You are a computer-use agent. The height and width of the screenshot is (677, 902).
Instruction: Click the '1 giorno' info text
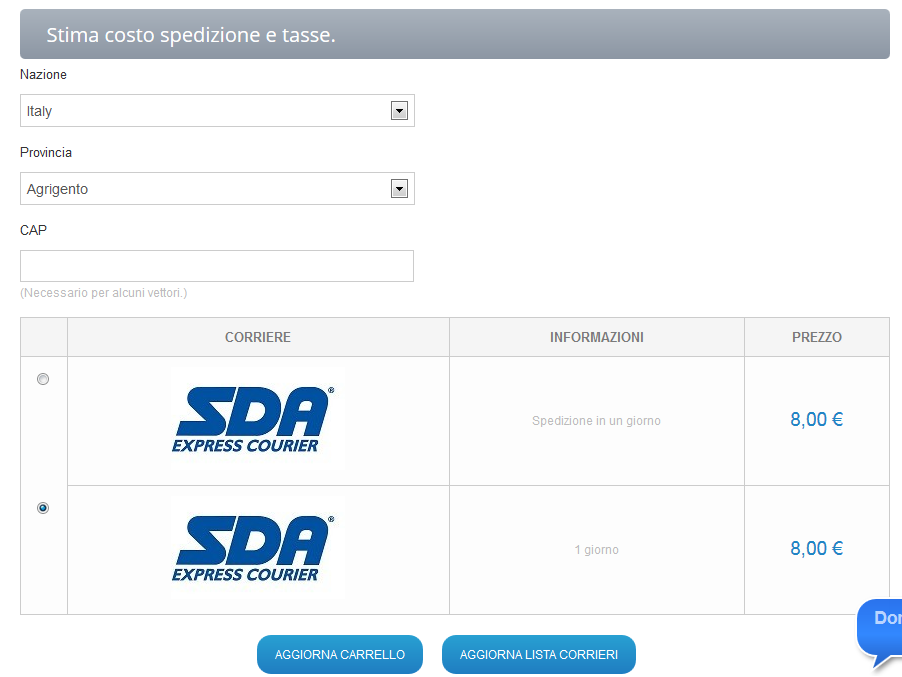coord(597,550)
